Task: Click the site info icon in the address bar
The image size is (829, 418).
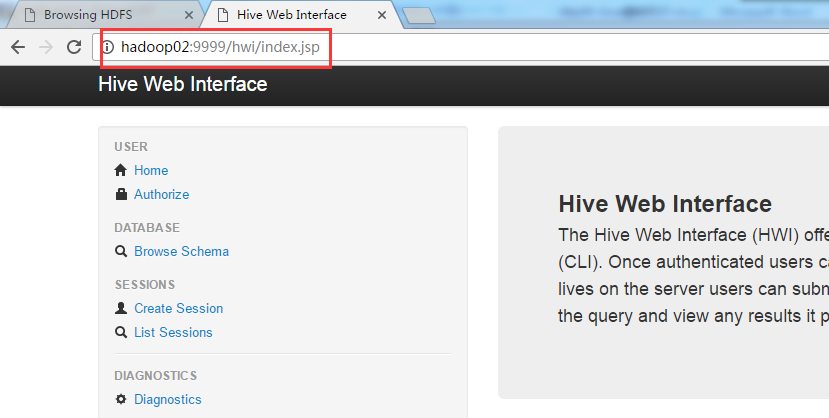Action: click(108, 47)
